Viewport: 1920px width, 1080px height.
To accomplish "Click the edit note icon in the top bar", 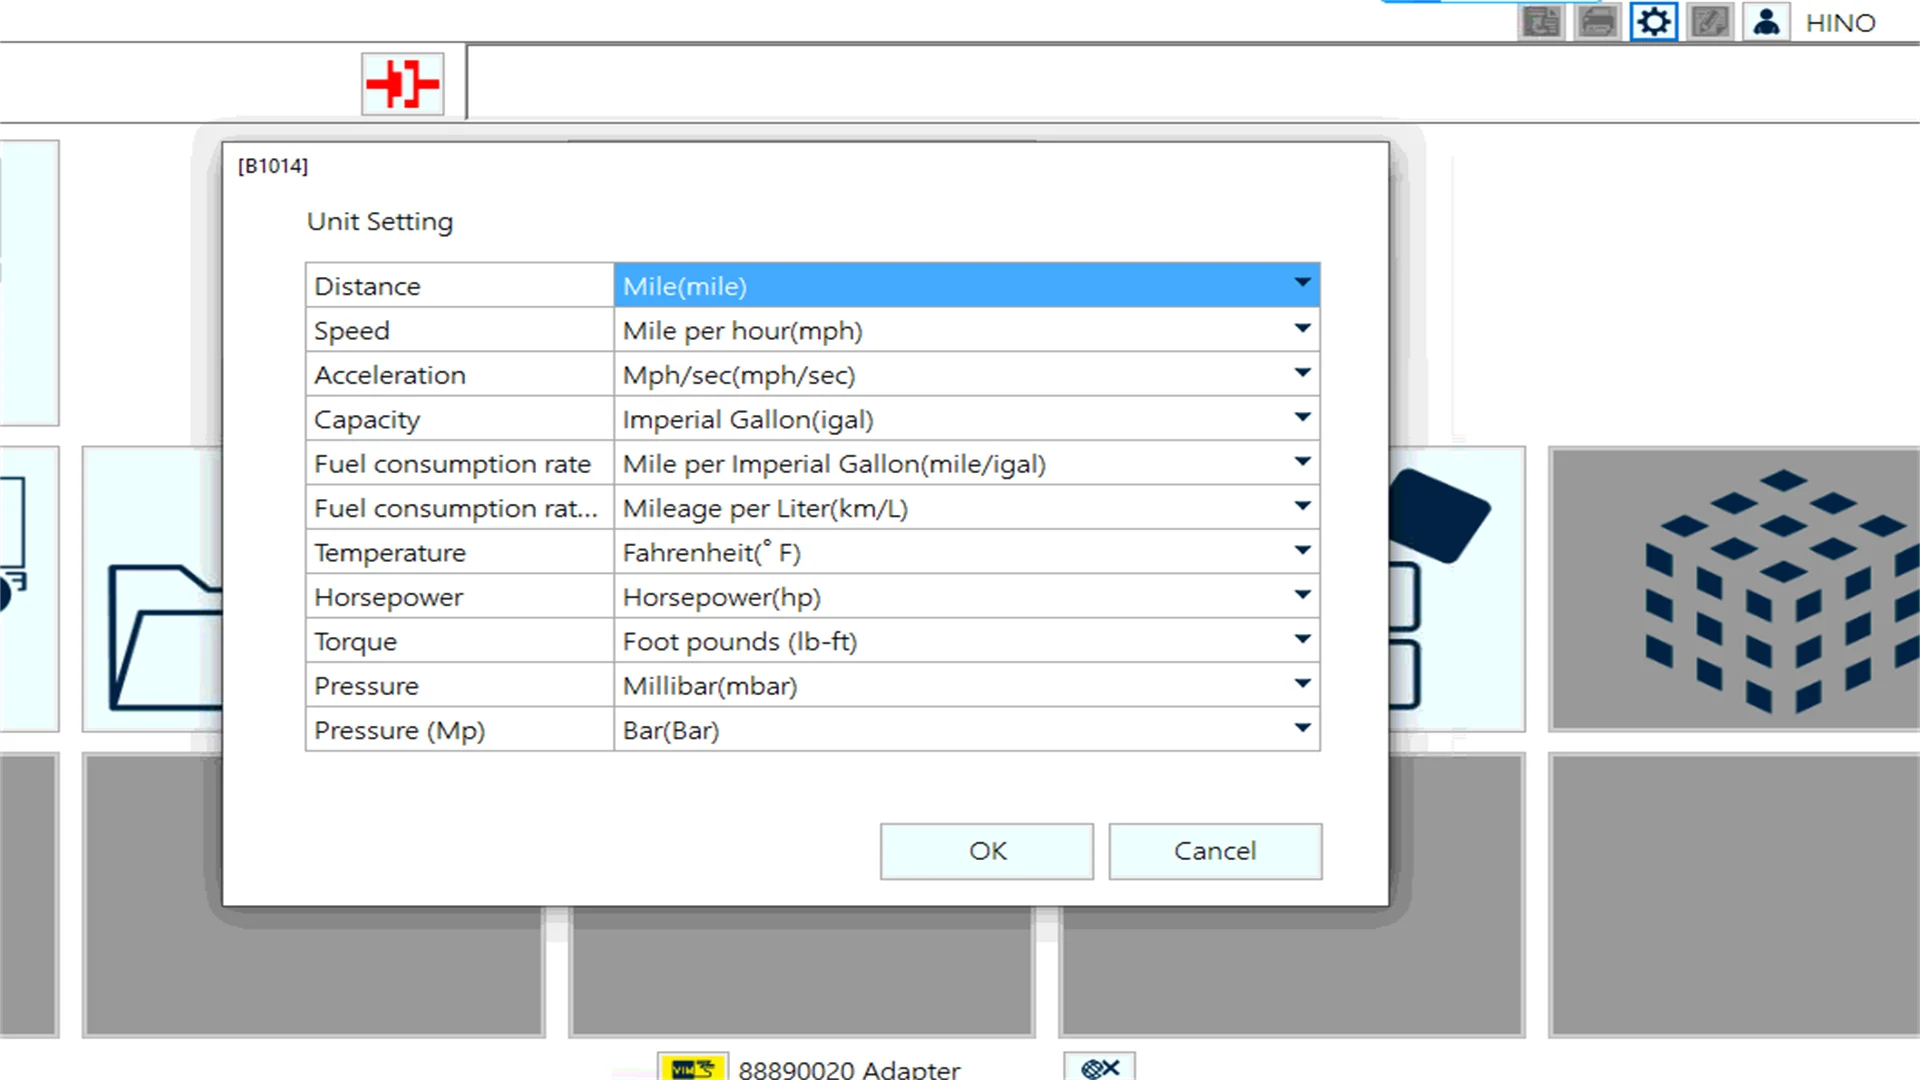I will coord(1710,21).
